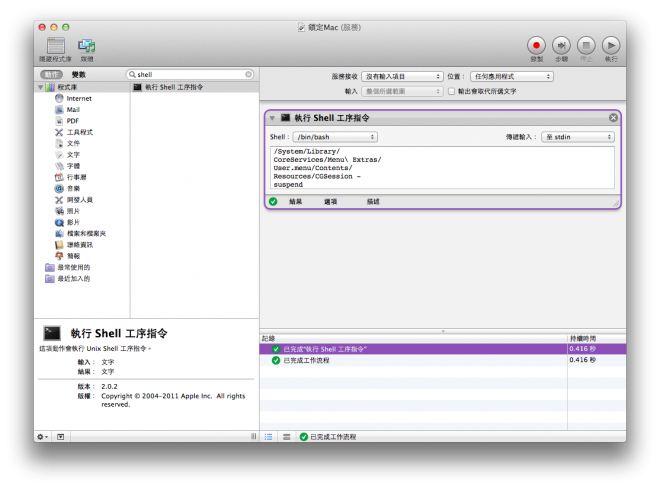660x489 pixels.
Task: Click the Step (步驟) toolbar button
Action: point(561,45)
